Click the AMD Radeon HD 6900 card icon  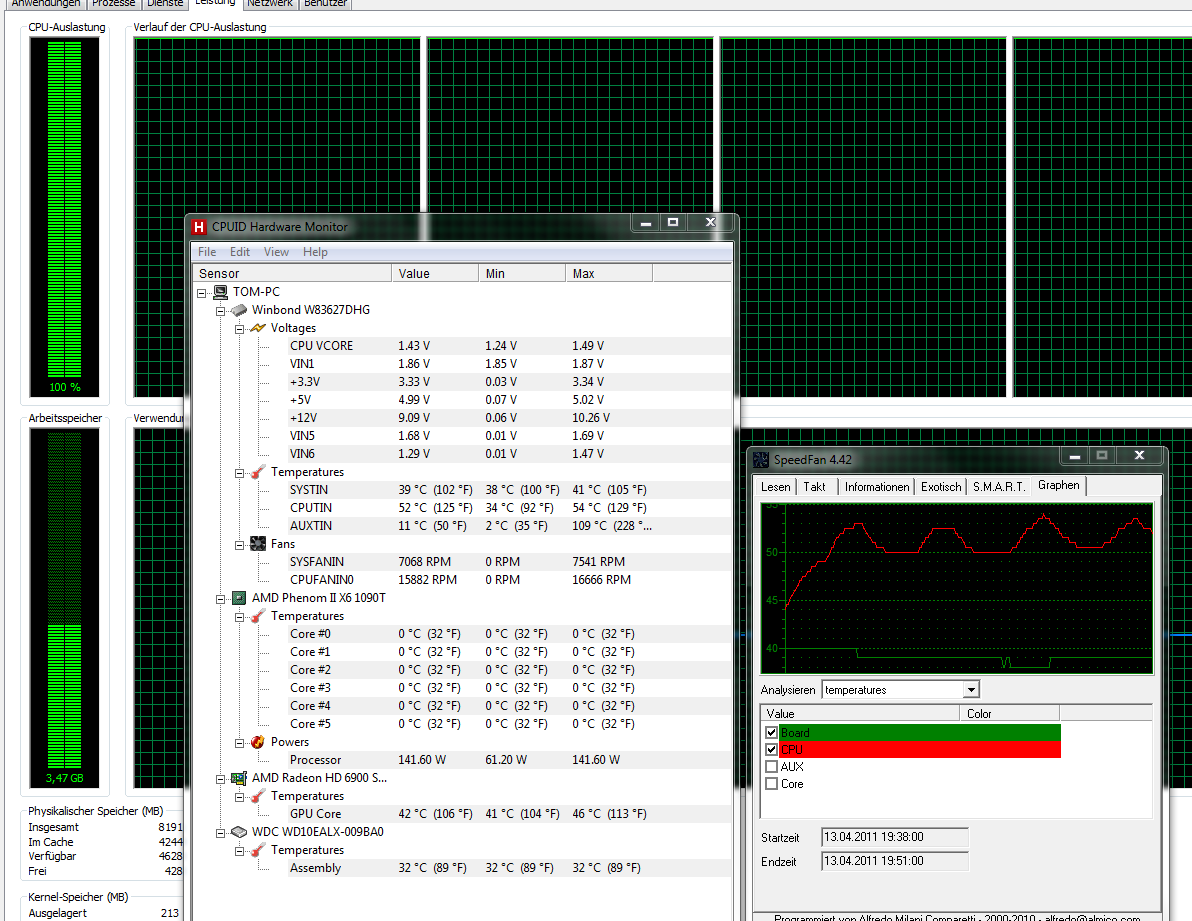point(239,778)
